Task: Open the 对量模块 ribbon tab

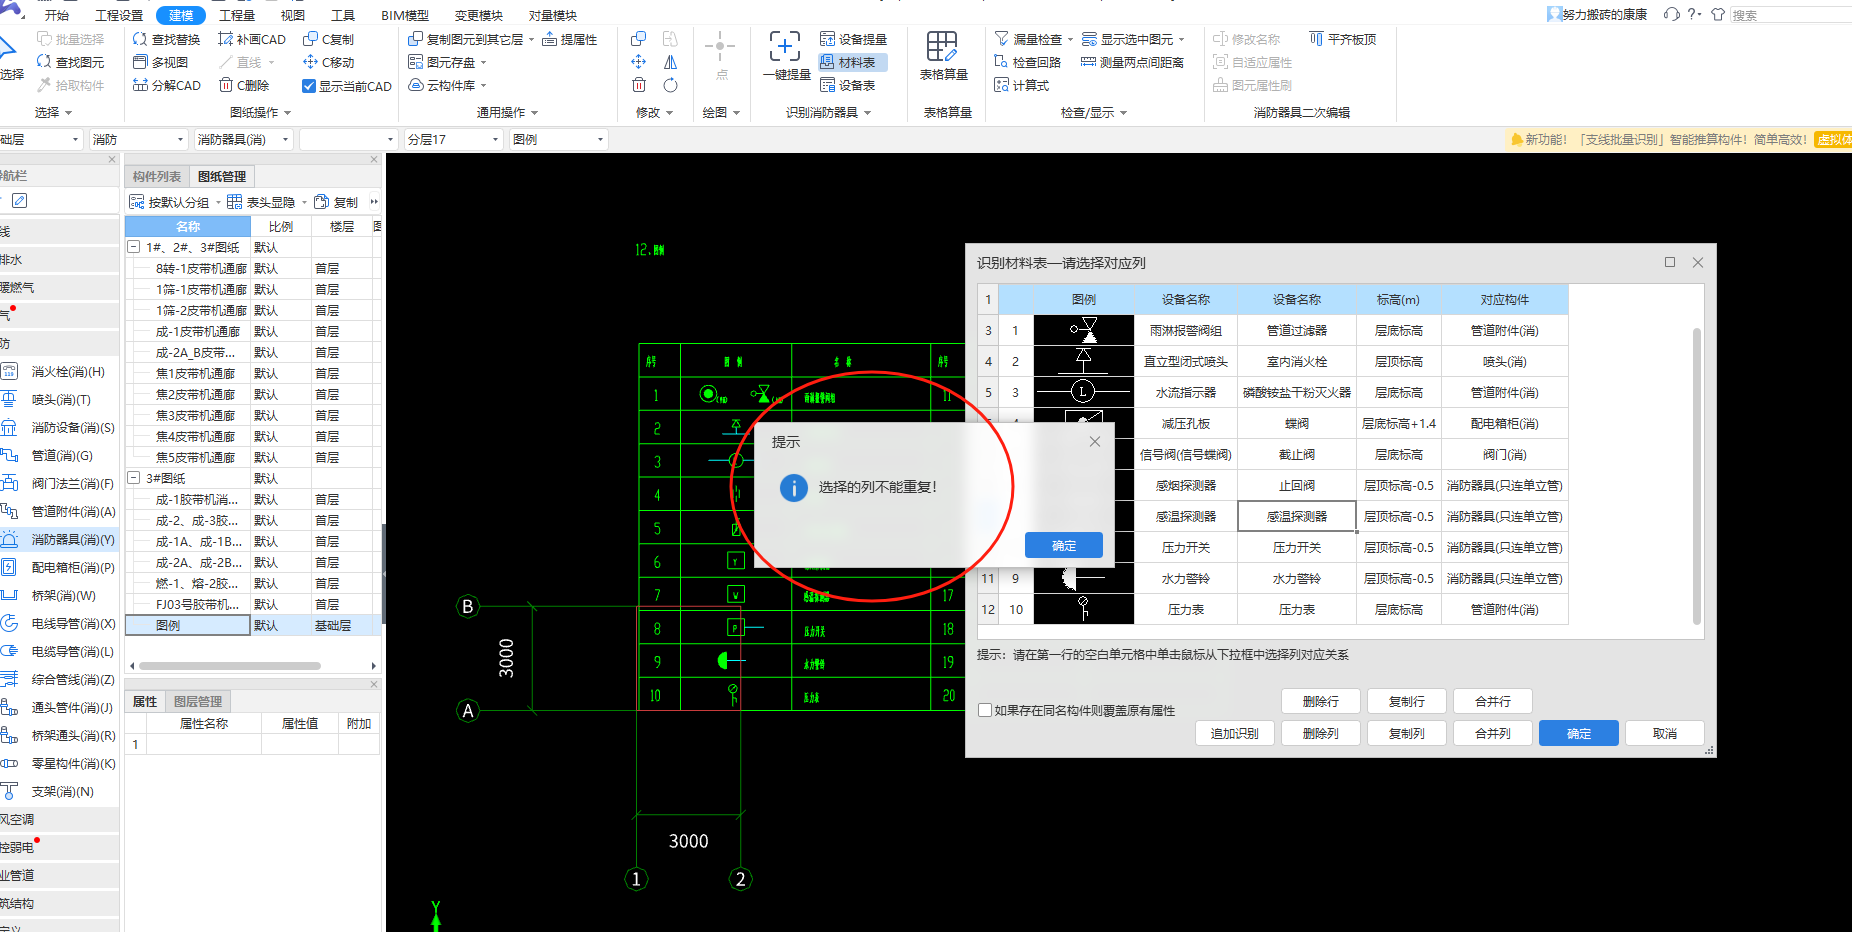Action: pos(553,15)
